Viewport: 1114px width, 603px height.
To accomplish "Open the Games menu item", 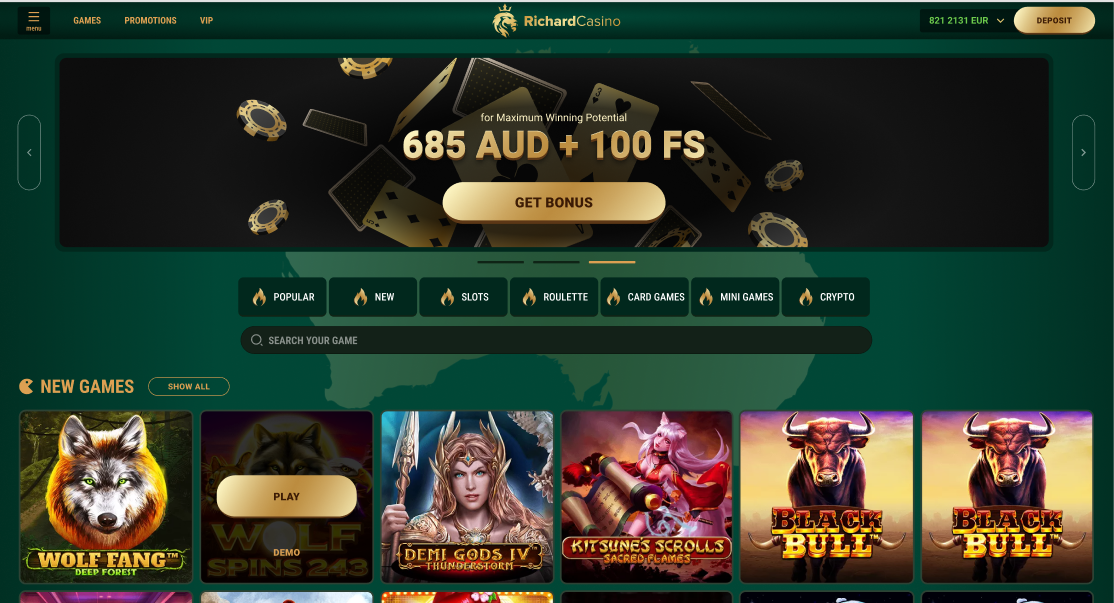I will (x=87, y=21).
